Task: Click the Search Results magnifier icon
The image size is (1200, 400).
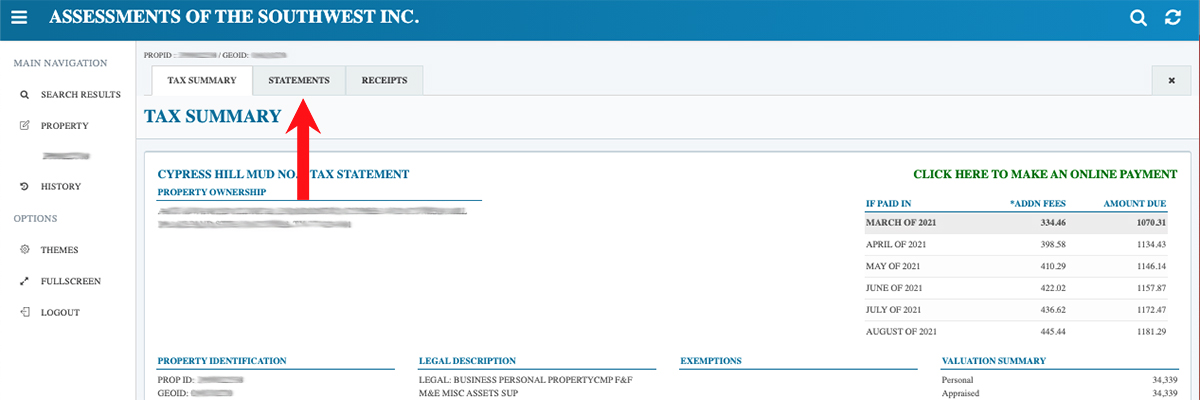Action: pos(24,95)
